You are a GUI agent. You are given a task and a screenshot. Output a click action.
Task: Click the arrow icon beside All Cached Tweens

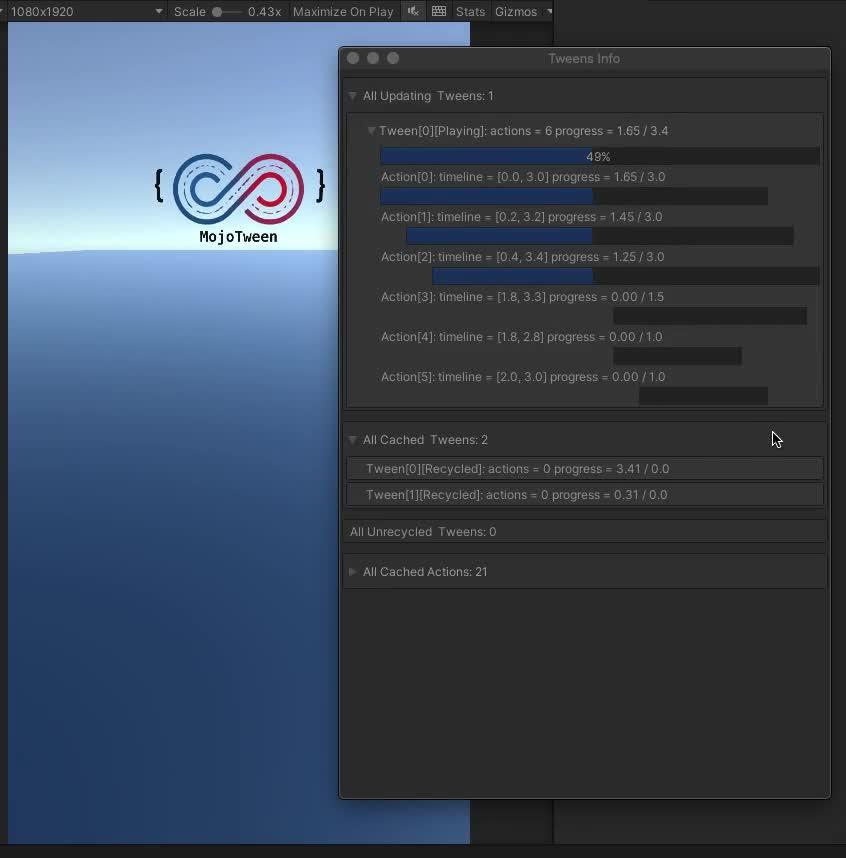352,440
